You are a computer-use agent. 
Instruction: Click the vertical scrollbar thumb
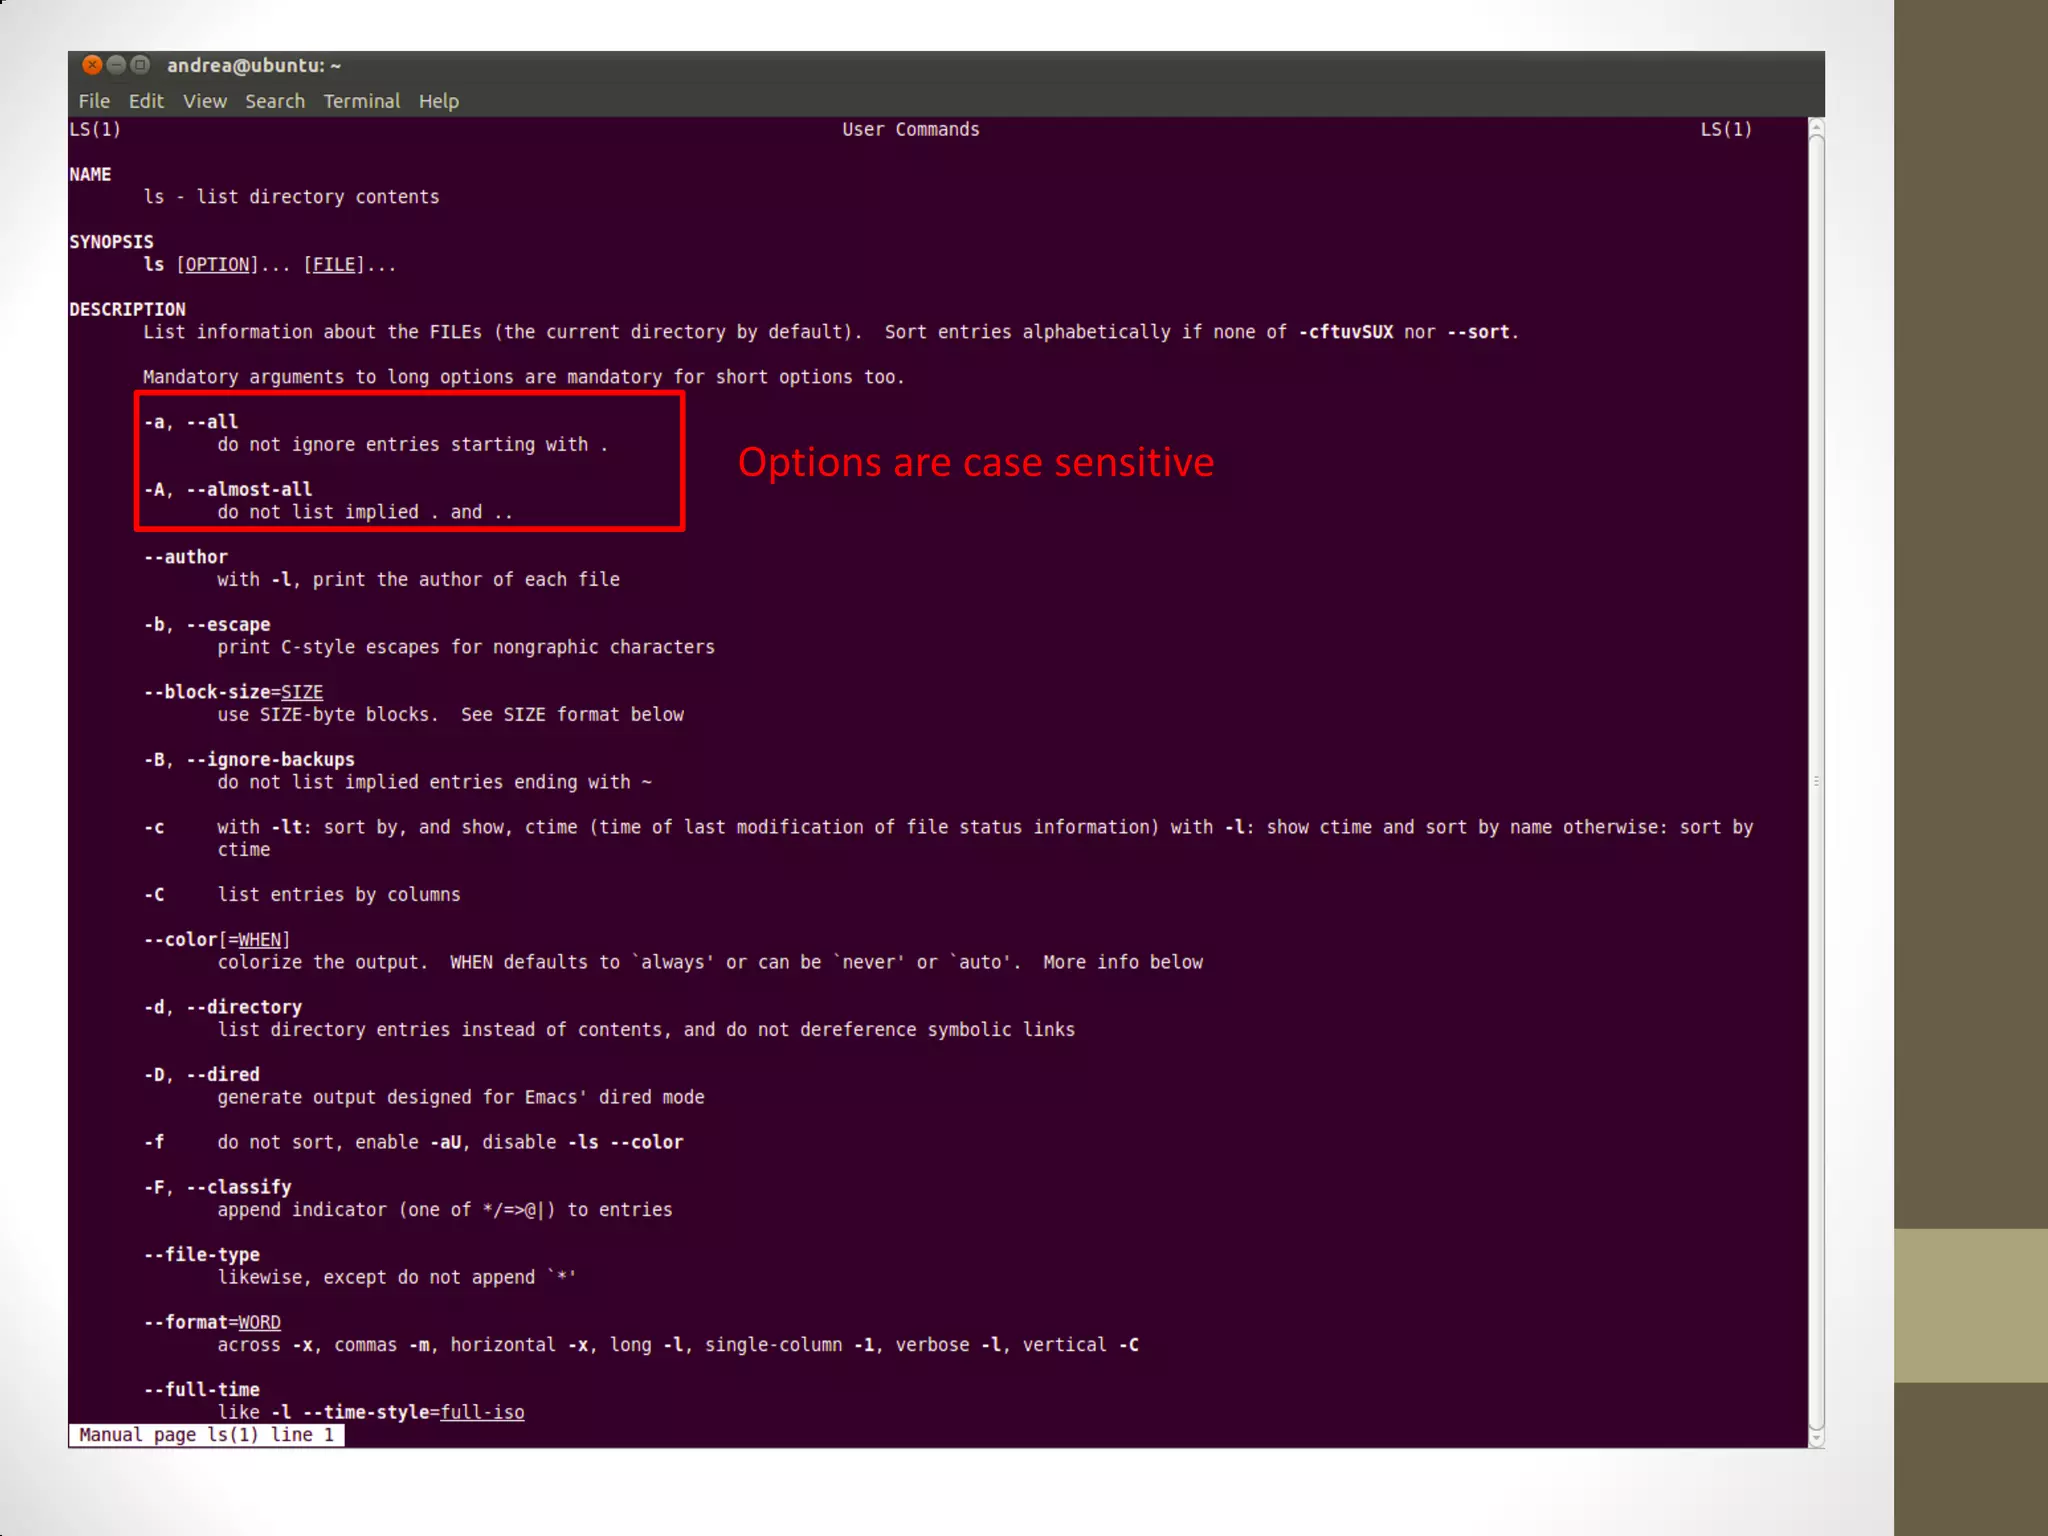coord(1817,780)
